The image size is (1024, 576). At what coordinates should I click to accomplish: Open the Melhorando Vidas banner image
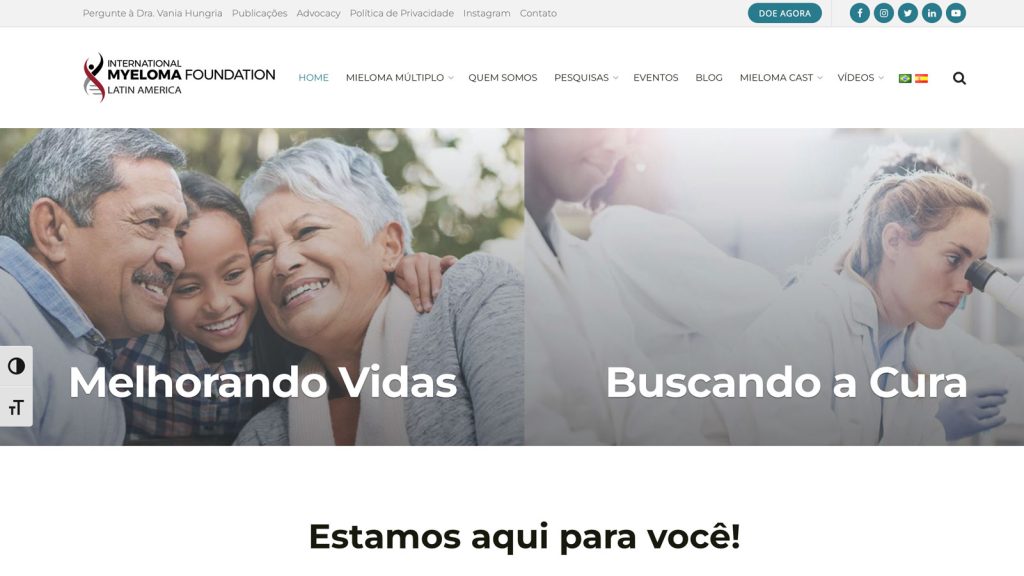(262, 287)
